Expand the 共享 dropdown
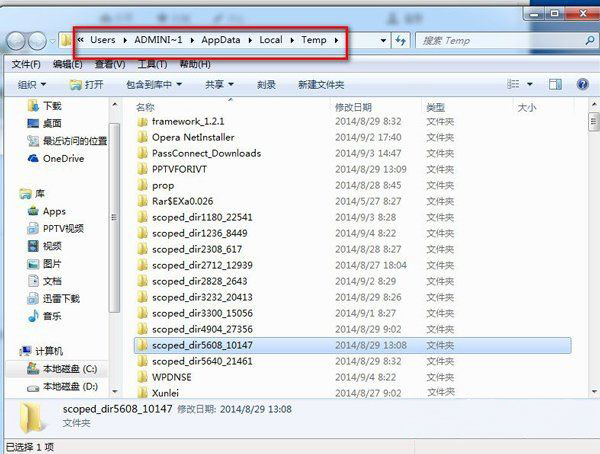 219,84
